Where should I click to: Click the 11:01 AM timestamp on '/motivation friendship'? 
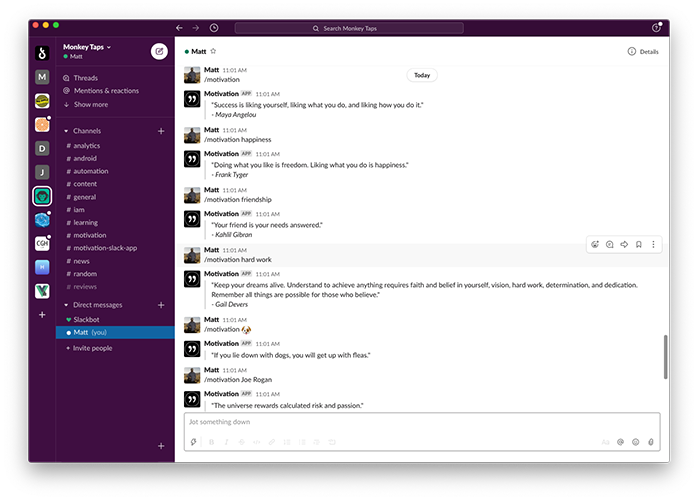coord(235,190)
